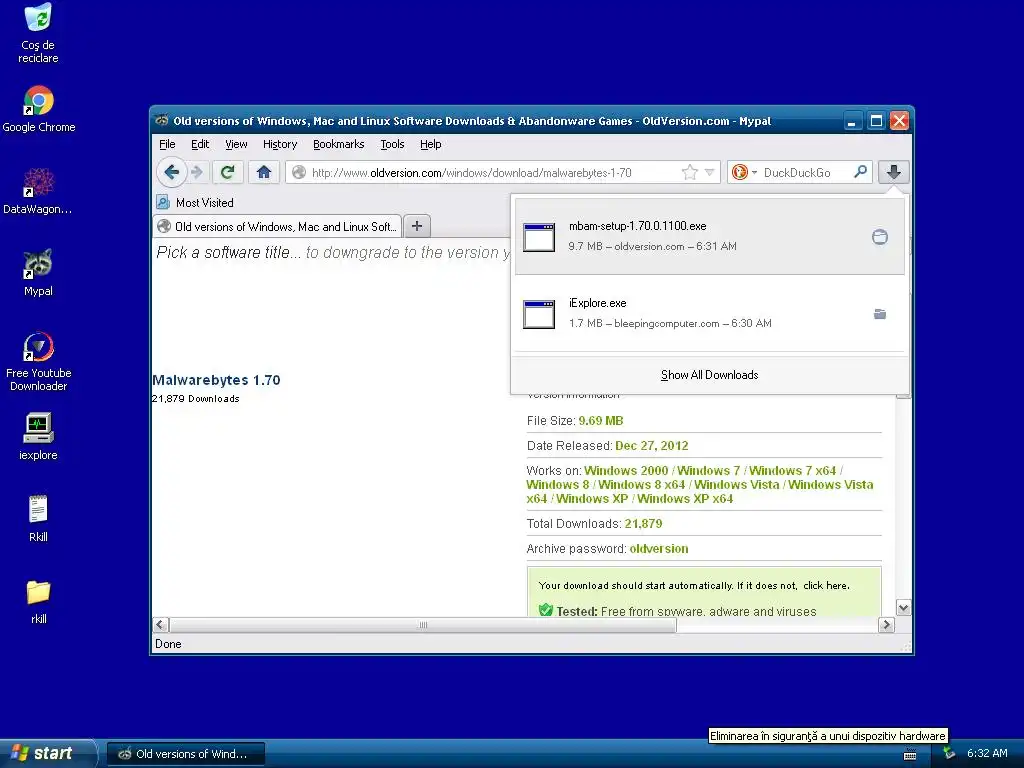Open the File menu

coord(167,144)
